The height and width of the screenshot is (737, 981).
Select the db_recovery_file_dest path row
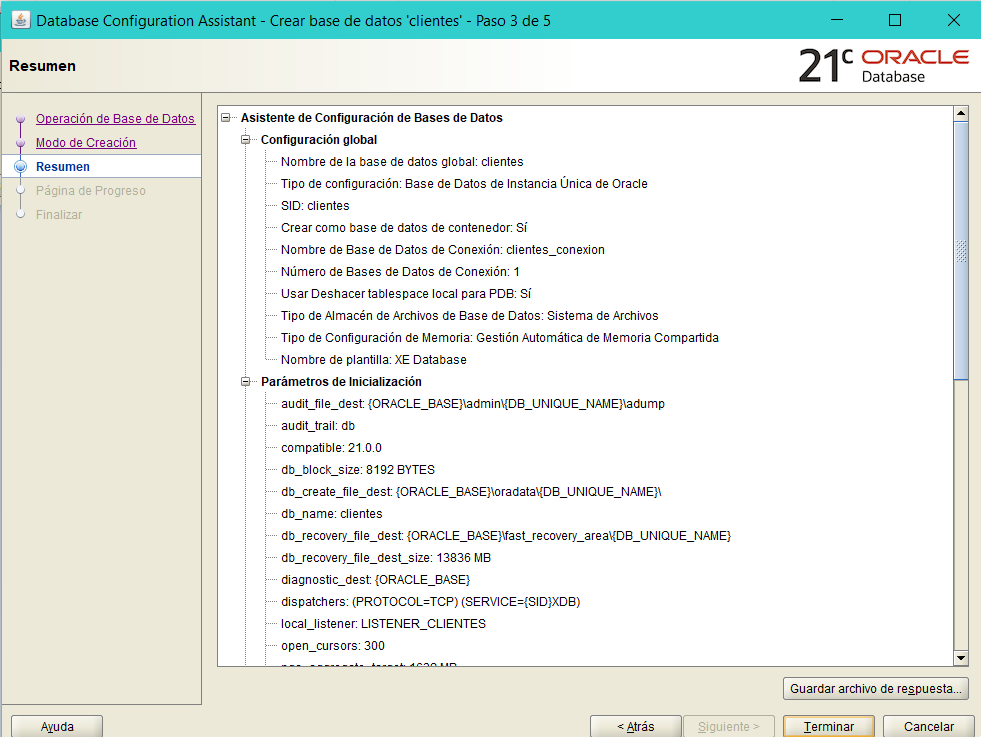506,536
